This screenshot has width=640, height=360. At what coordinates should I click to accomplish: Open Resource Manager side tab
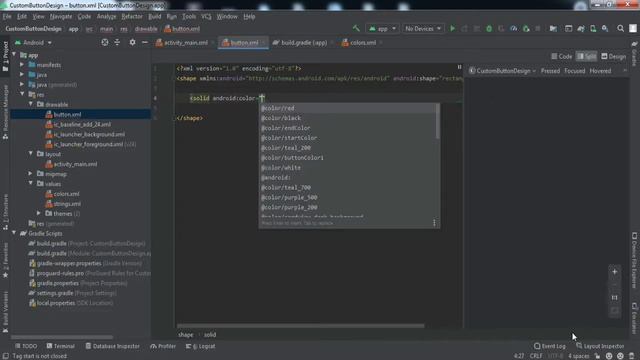[5, 112]
